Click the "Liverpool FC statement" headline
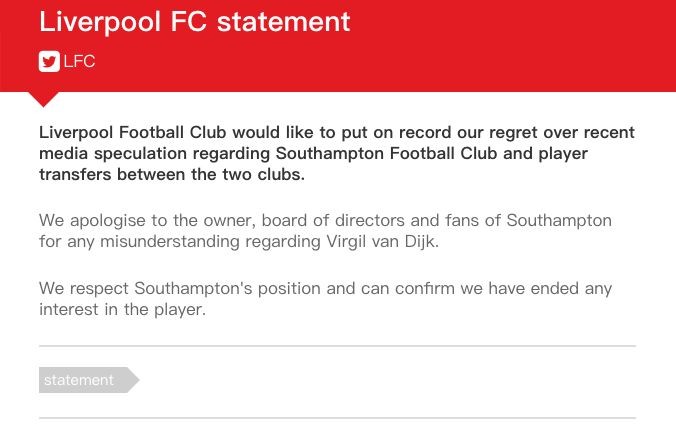The width and height of the screenshot is (676, 432). point(194,21)
